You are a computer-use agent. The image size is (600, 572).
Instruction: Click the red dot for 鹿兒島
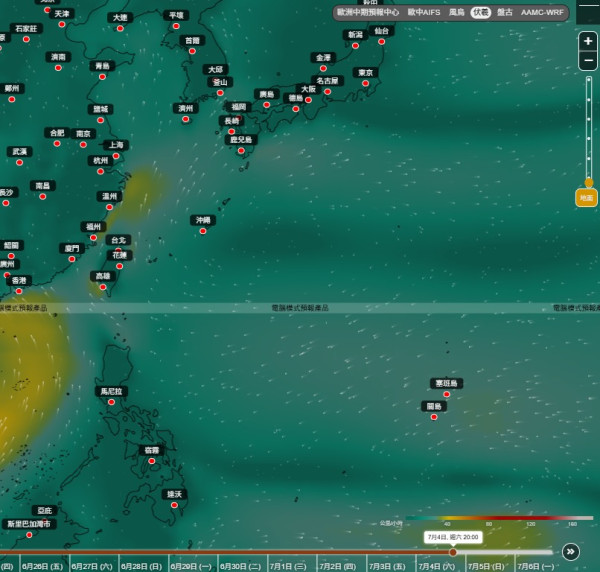241,151
